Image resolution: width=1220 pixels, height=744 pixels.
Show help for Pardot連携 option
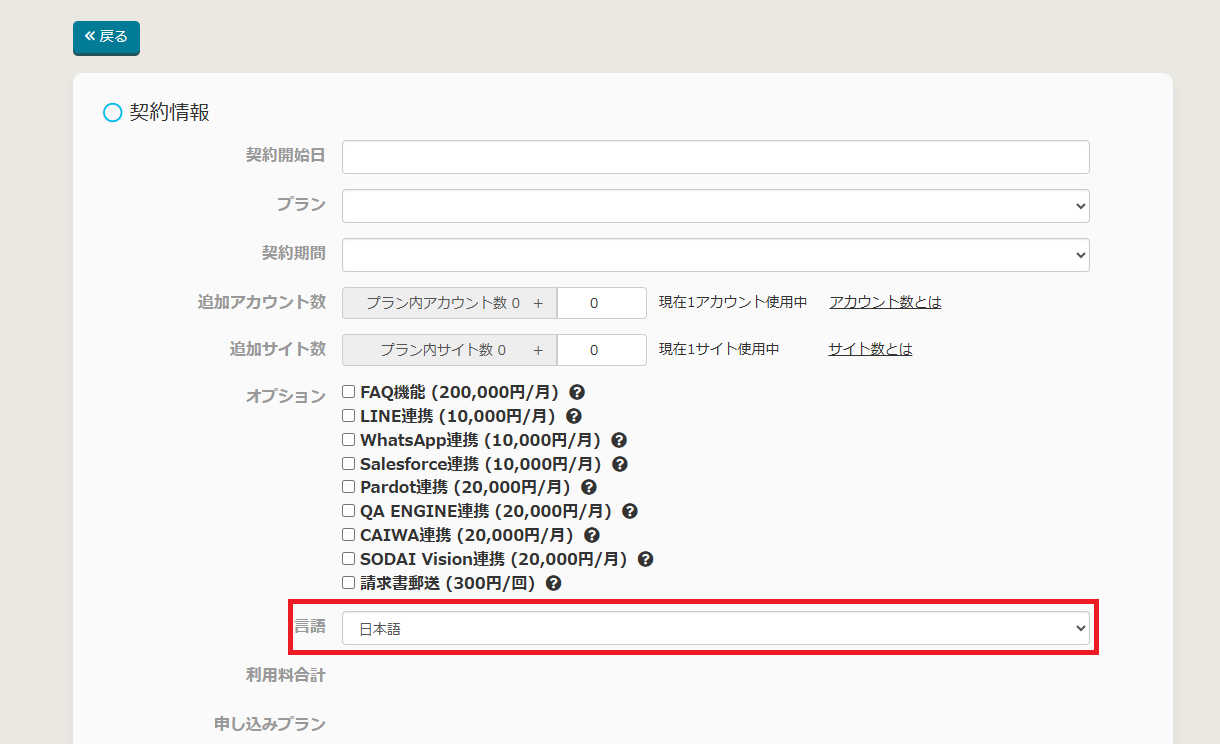point(589,487)
